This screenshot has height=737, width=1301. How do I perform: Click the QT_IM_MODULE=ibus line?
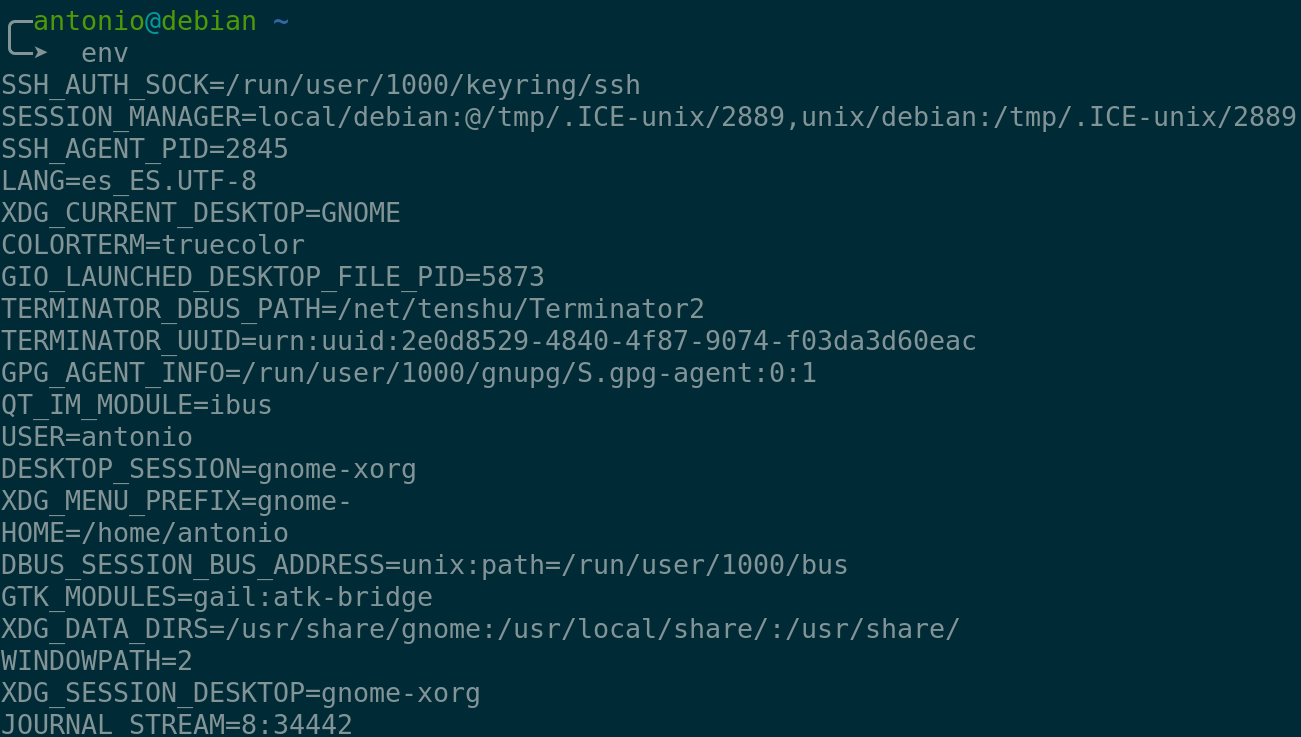(x=136, y=405)
